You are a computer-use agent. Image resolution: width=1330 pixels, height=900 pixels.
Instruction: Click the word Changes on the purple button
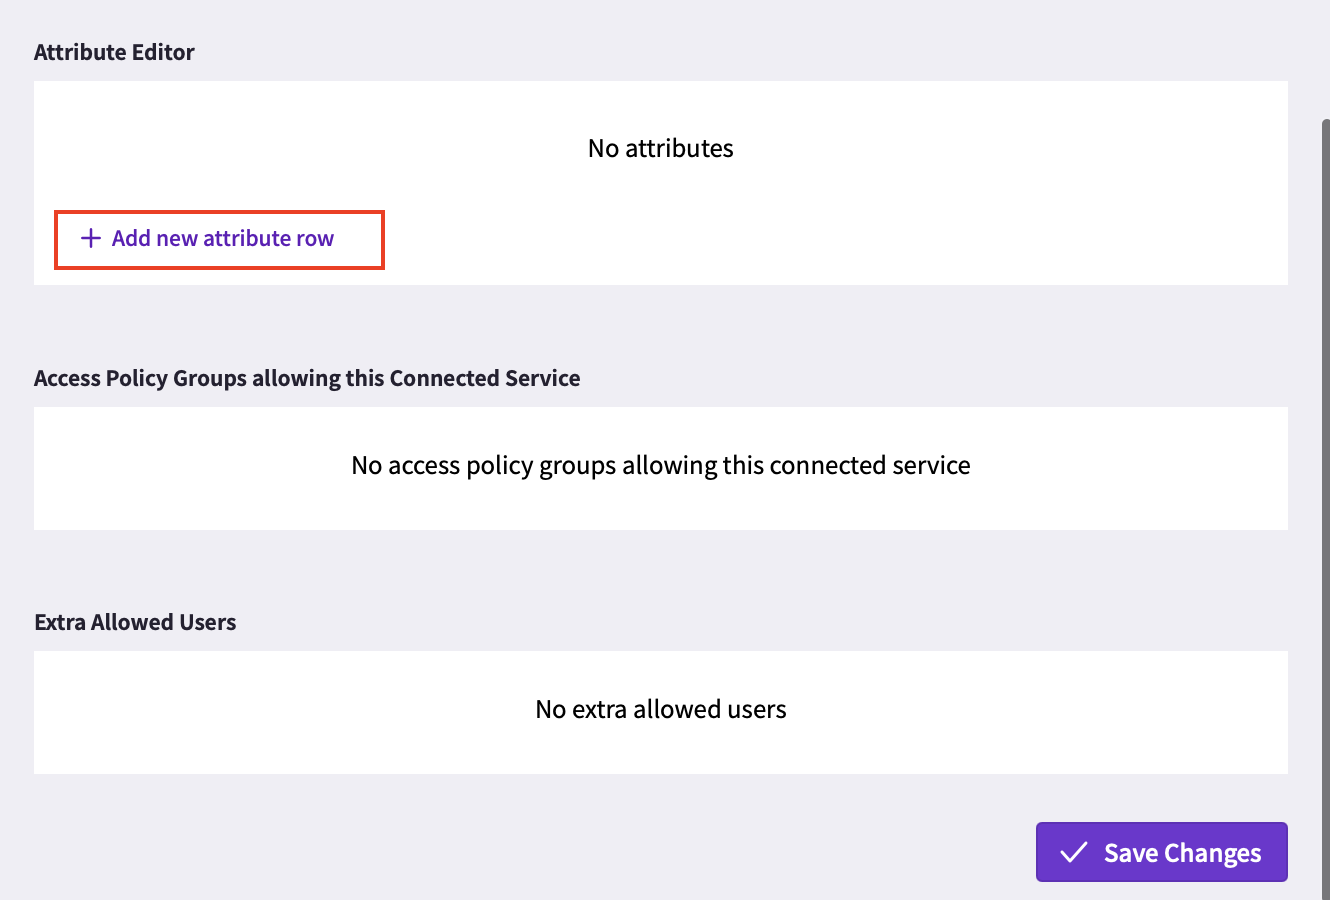coord(1212,853)
